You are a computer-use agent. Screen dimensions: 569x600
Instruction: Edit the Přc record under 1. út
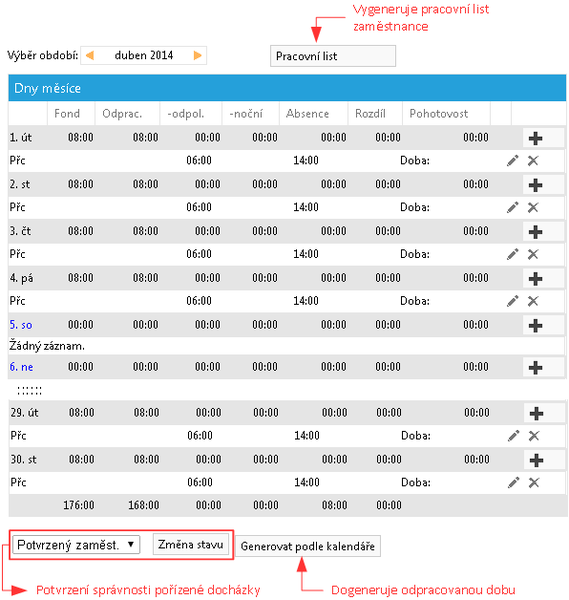tap(512, 161)
